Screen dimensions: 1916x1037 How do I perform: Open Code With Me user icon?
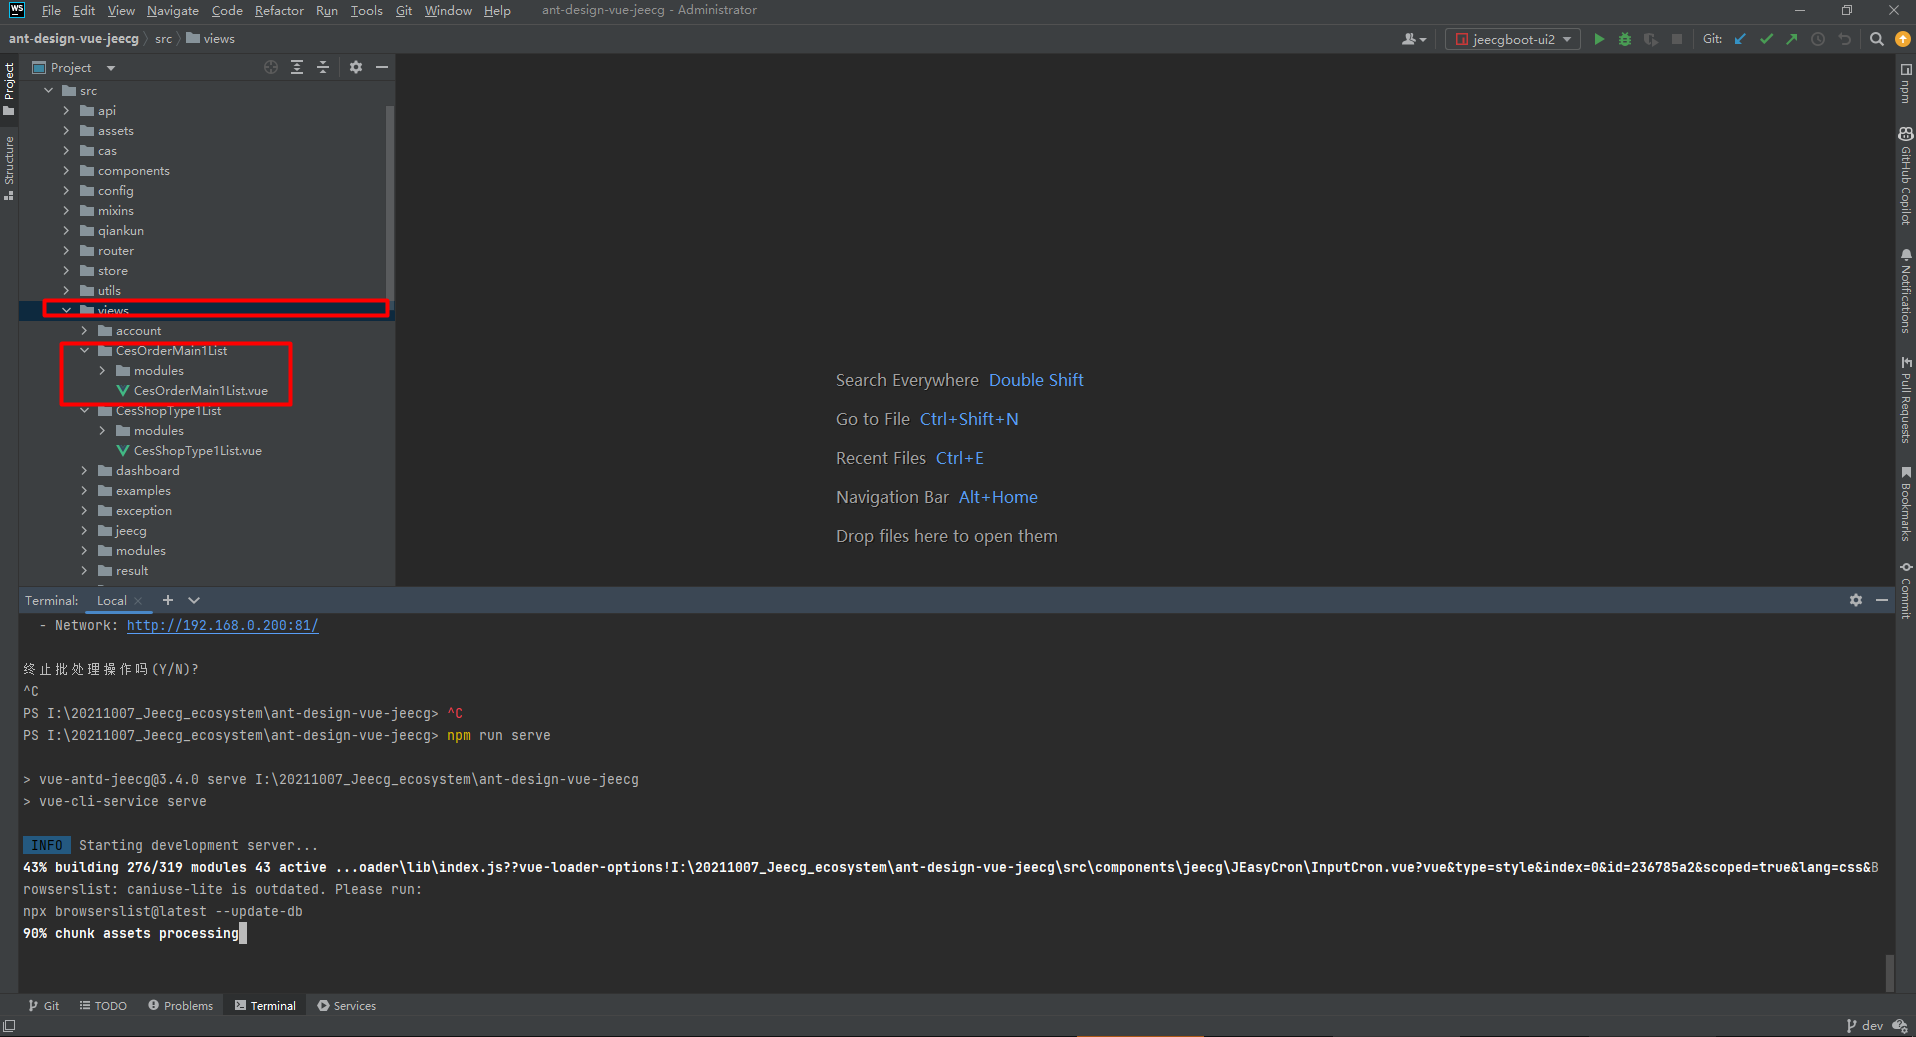tap(1414, 39)
